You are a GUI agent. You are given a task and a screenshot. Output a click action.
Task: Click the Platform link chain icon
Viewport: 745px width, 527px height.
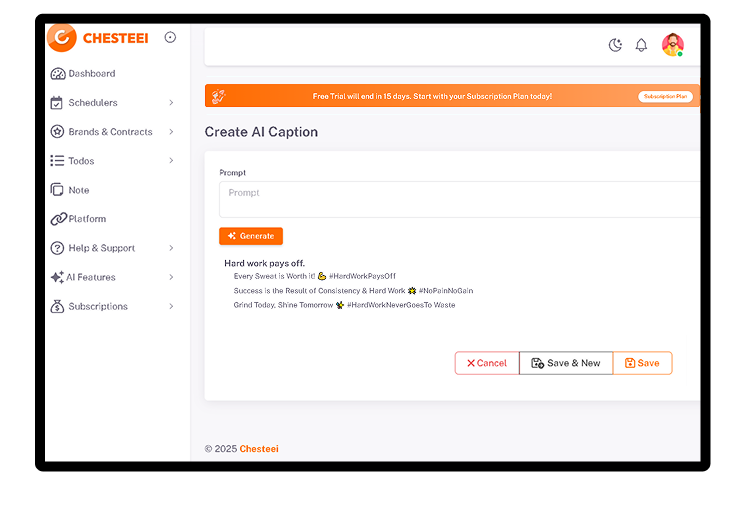point(59,219)
